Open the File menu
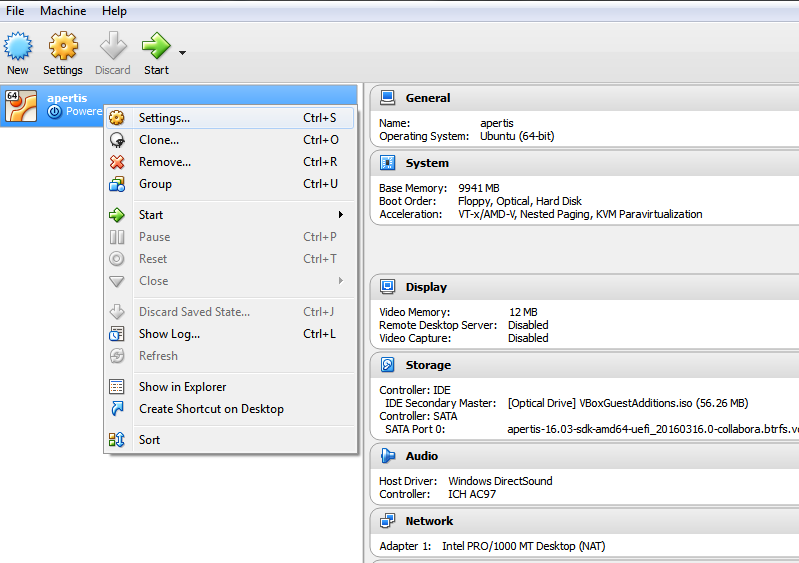Screen dimensions: 799x563 point(15,11)
